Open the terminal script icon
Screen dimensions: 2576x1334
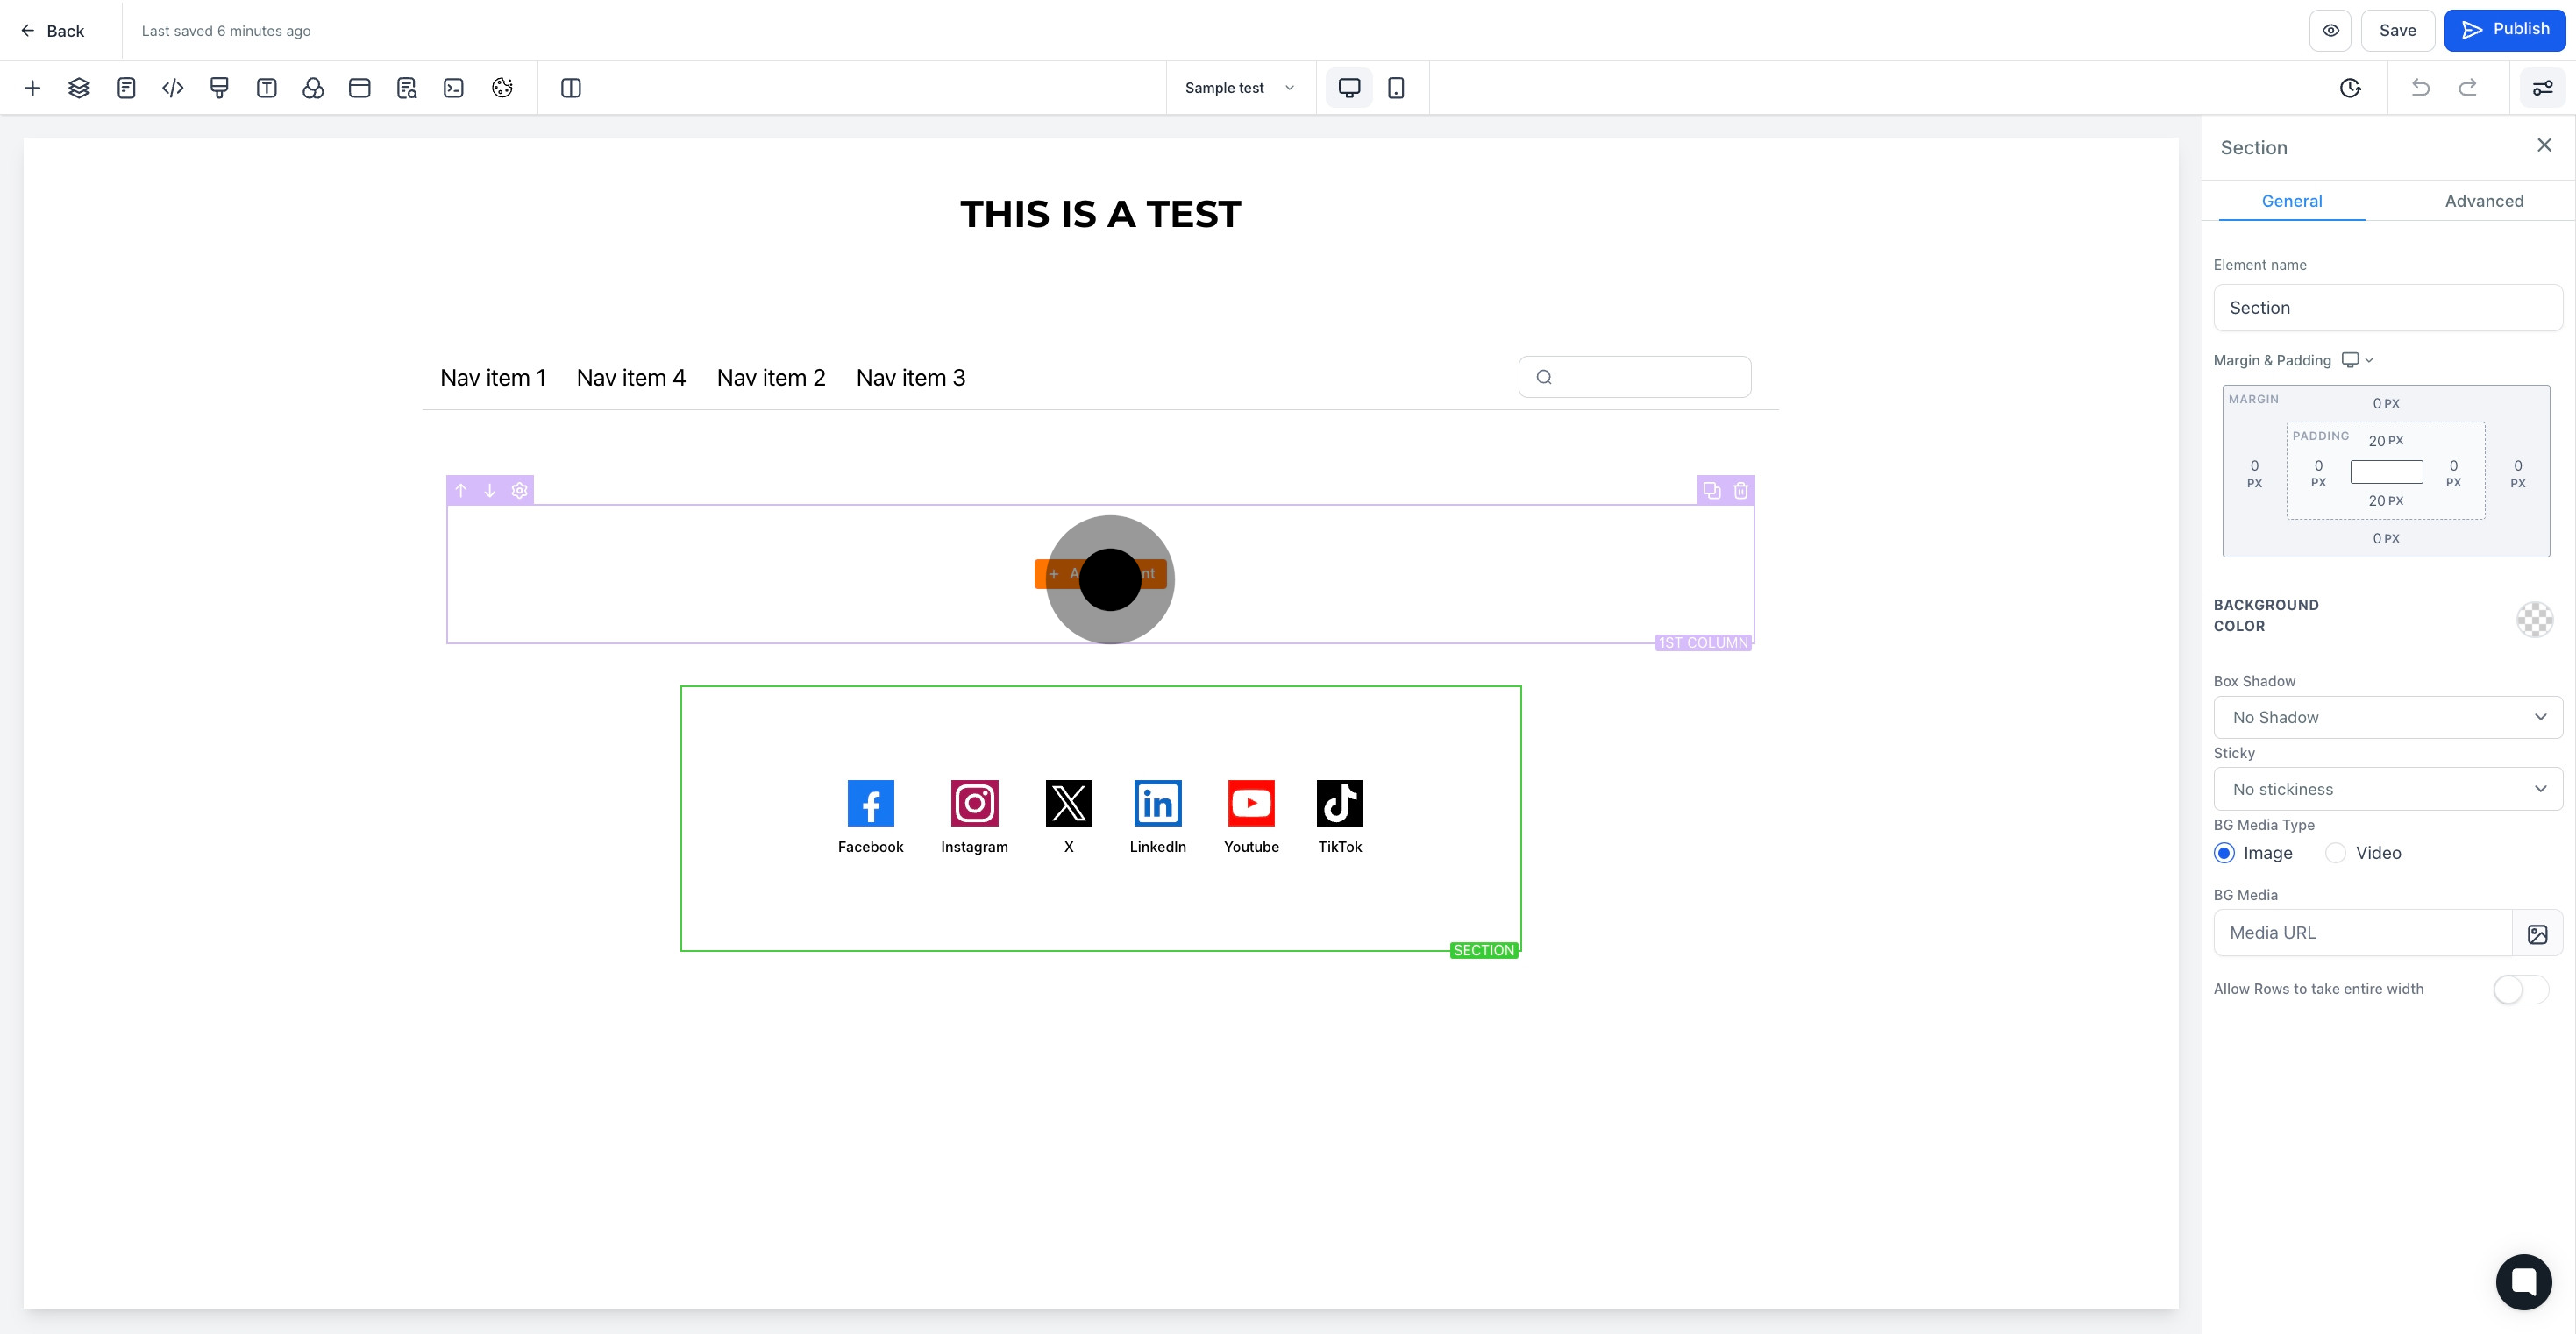[454, 88]
